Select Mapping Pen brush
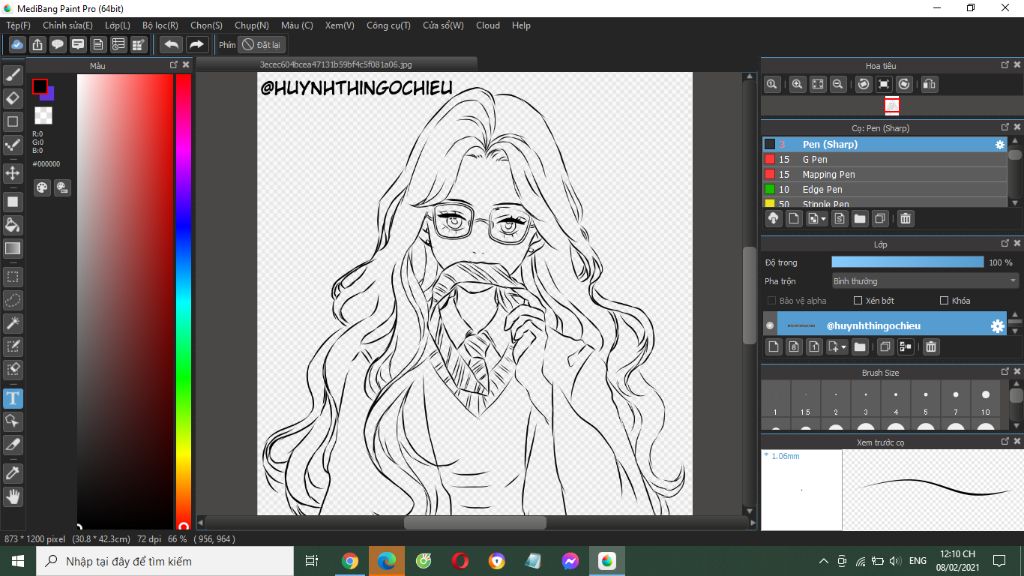The image size is (1024, 576). (x=885, y=174)
